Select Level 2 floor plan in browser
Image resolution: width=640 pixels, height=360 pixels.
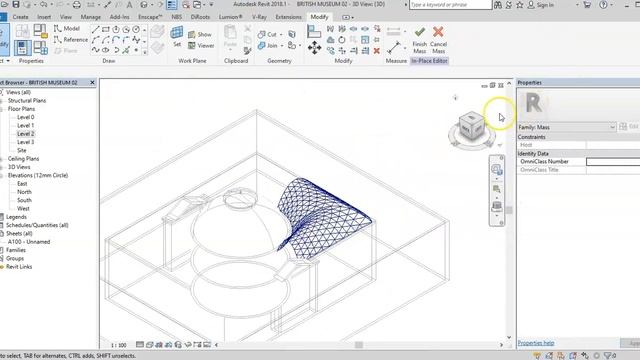pos(26,133)
